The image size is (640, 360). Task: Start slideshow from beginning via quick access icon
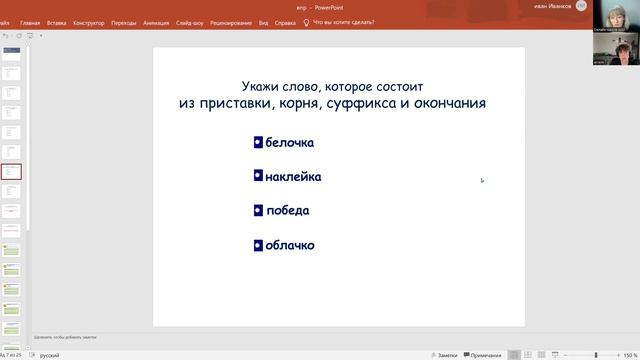[30, 36]
